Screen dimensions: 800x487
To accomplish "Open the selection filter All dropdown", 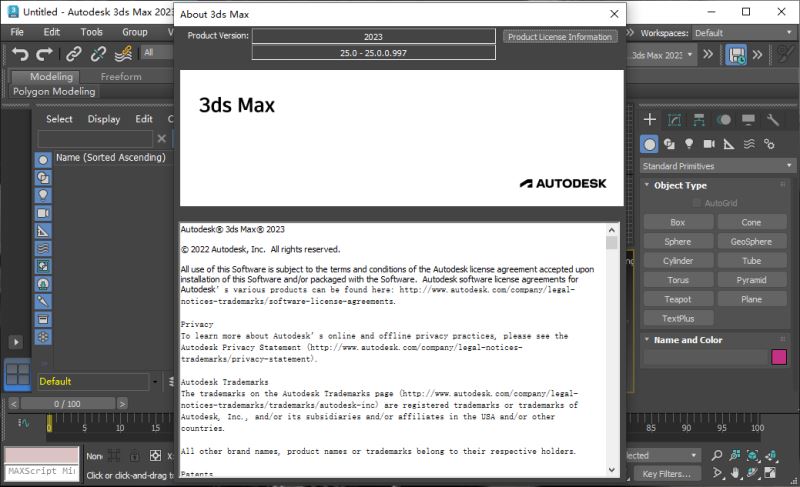I will [x=157, y=53].
